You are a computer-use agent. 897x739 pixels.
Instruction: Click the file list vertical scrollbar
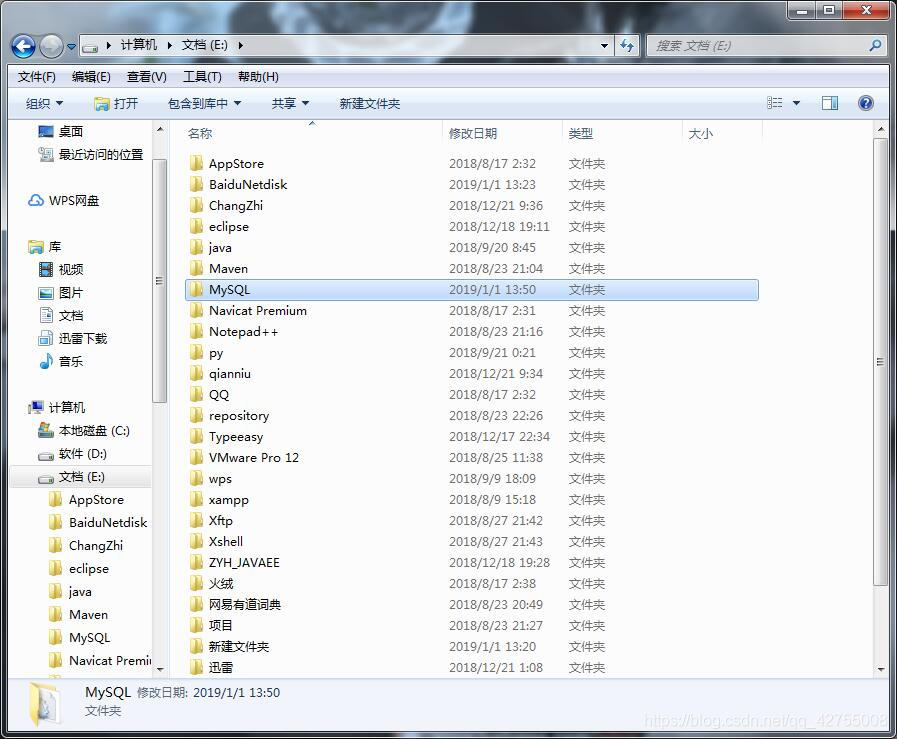pyautogui.click(x=880, y=362)
